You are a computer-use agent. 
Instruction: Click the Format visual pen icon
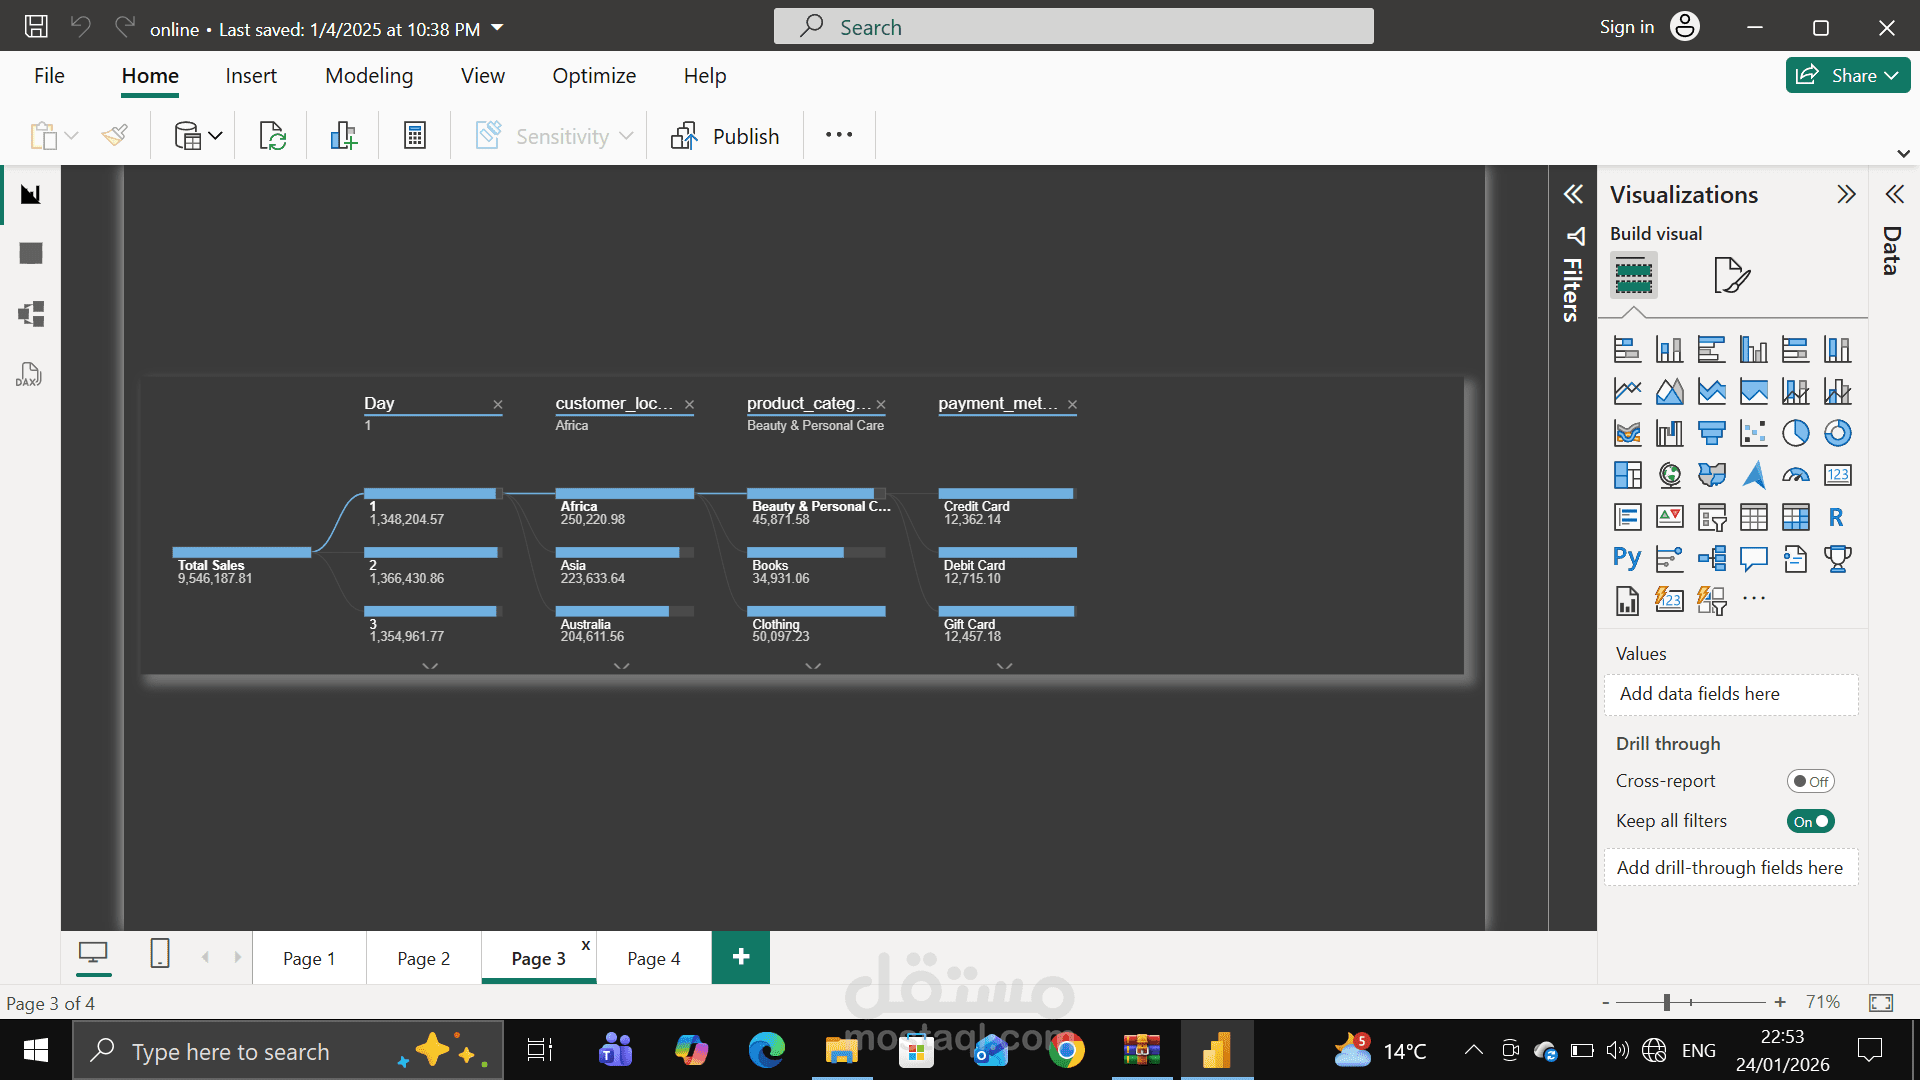(x=1731, y=275)
